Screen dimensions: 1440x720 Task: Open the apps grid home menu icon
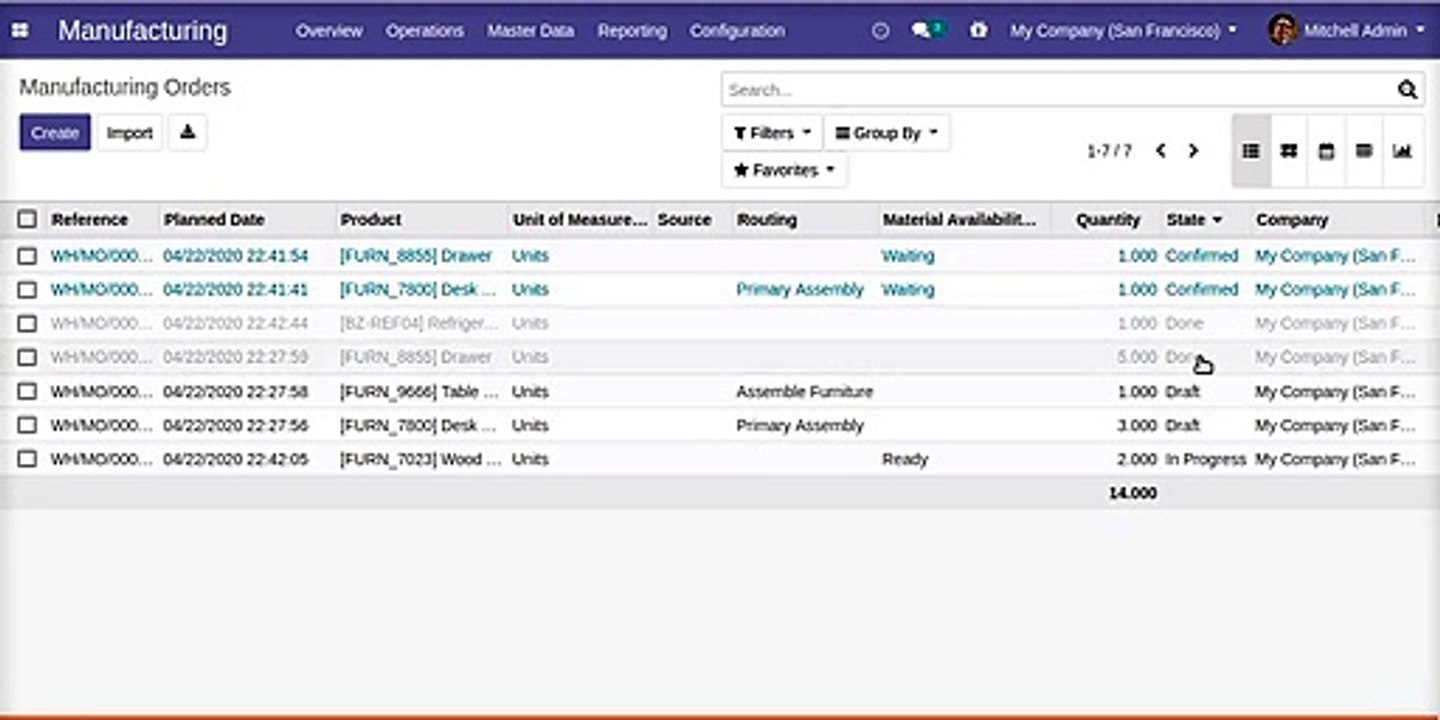[x=20, y=31]
